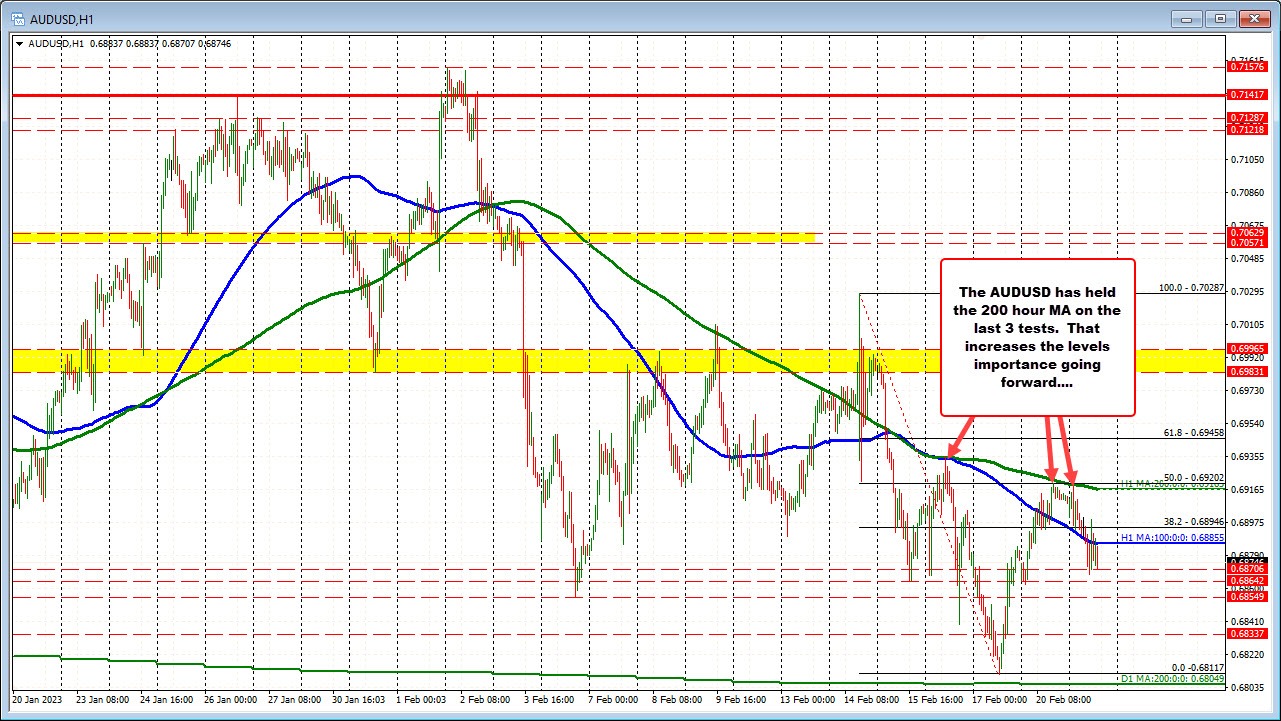Click the D1 MA:200 0.68049 green label
Viewport: 1281px width, 721px height.
[x=1170, y=680]
